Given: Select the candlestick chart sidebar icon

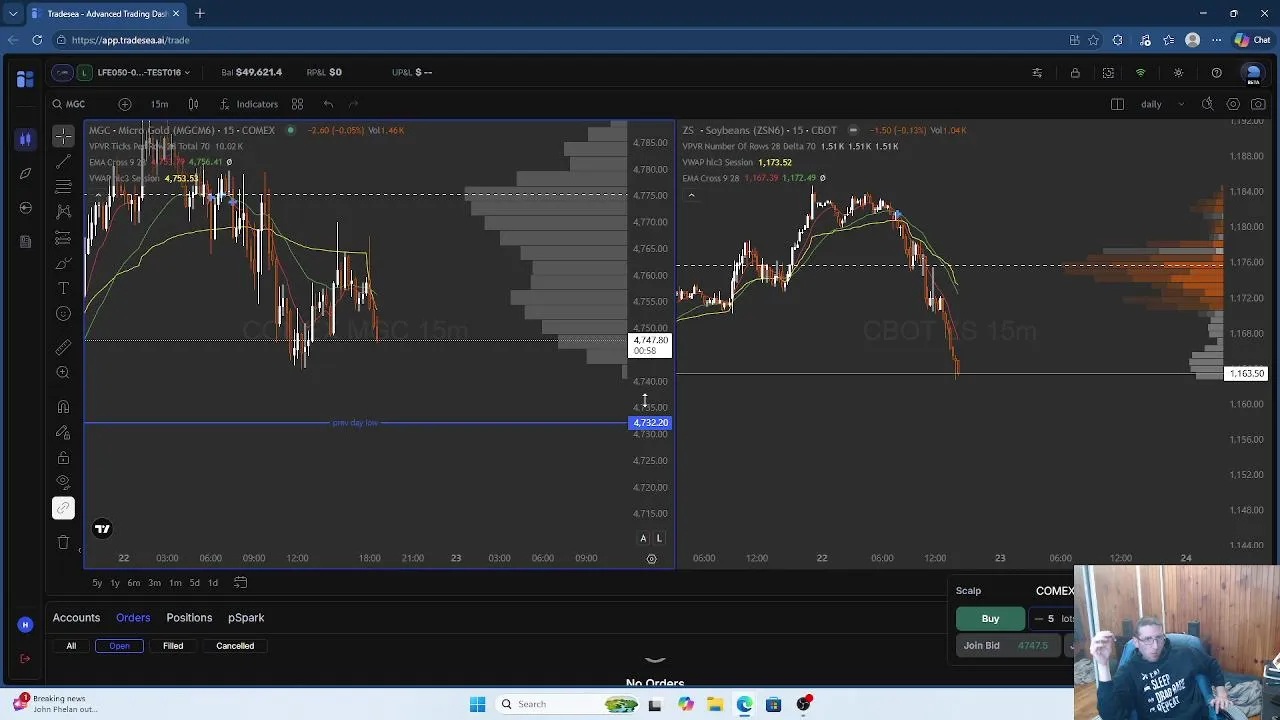Looking at the screenshot, I should coord(25,139).
